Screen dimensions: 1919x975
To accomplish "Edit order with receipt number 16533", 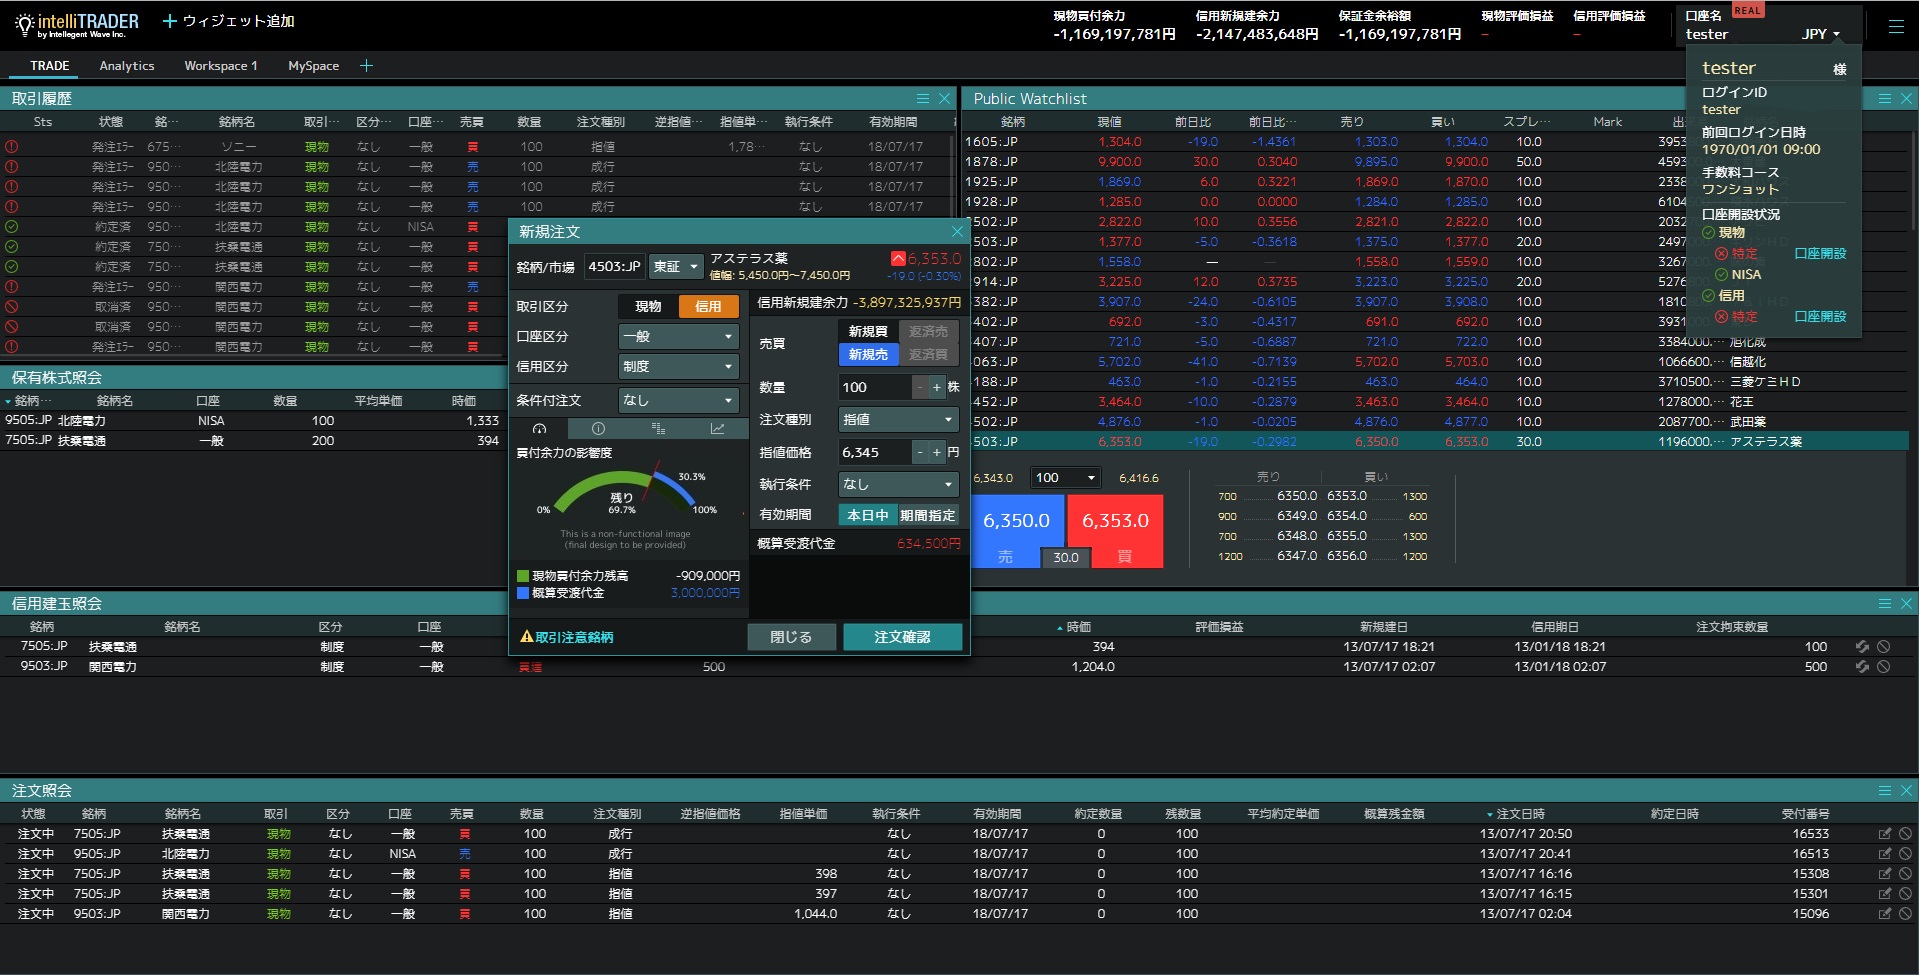I will click(1884, 834).
